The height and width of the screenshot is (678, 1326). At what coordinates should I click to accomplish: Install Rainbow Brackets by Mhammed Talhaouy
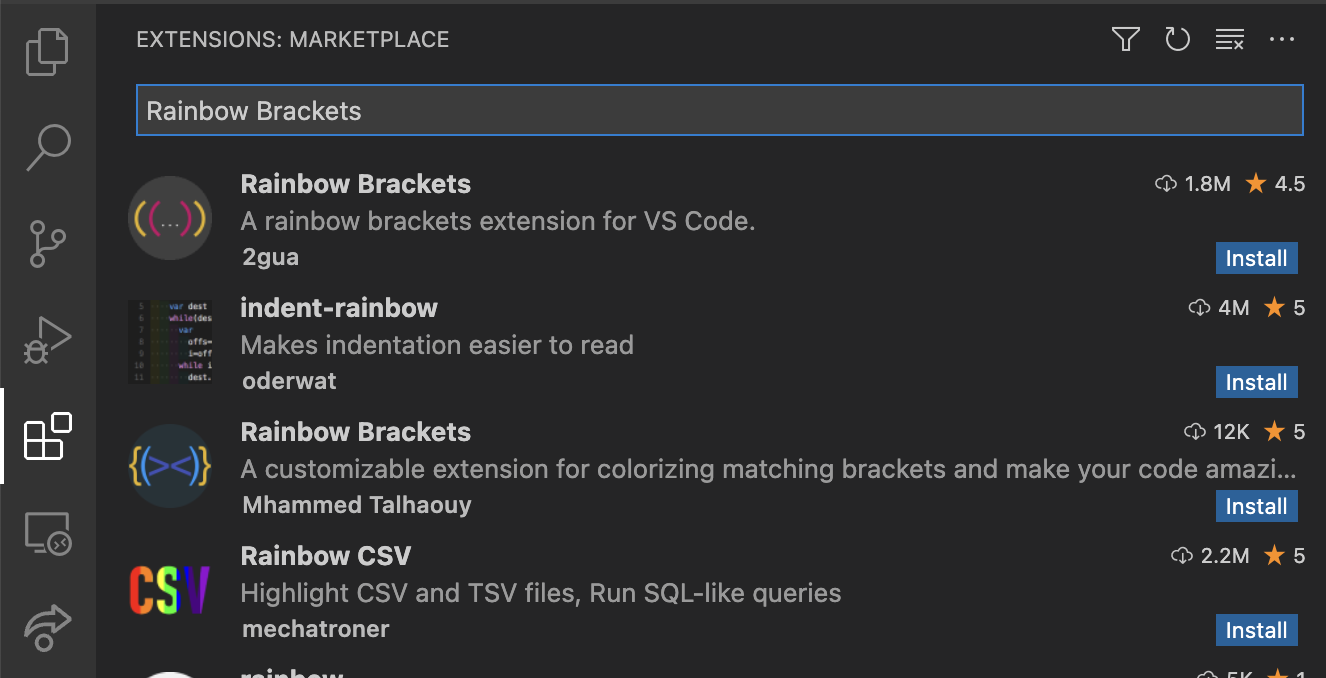pos(1256,506)
